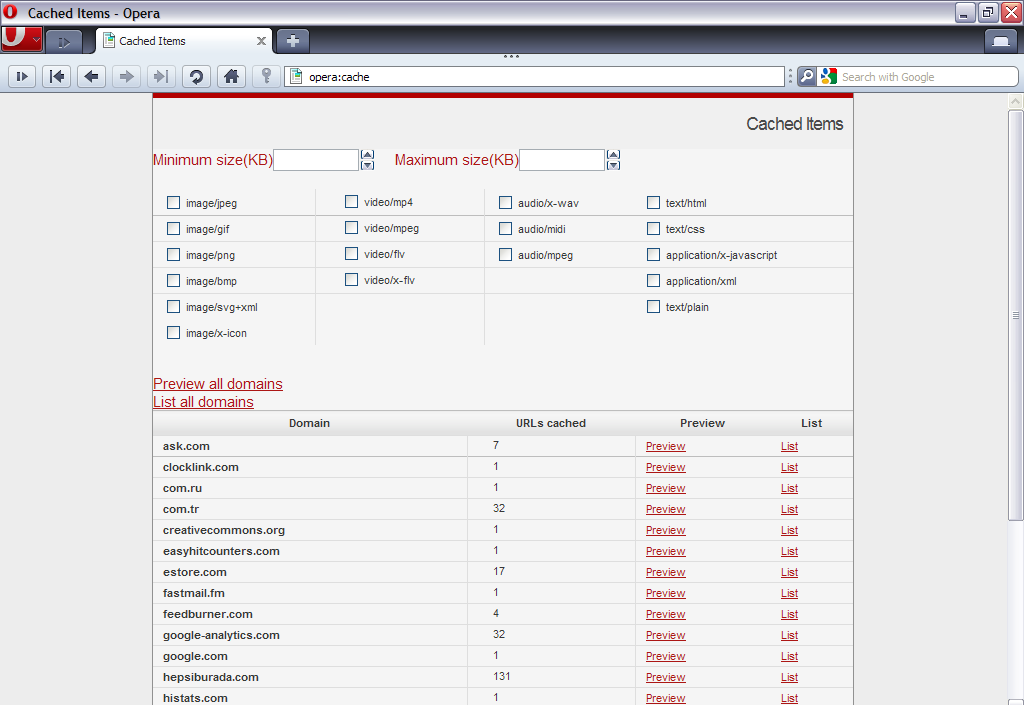The width and height of the screenshot is (1024, 705).
Task: Enable the audio/mpeg filter
Action: click(x=505, y=255)
